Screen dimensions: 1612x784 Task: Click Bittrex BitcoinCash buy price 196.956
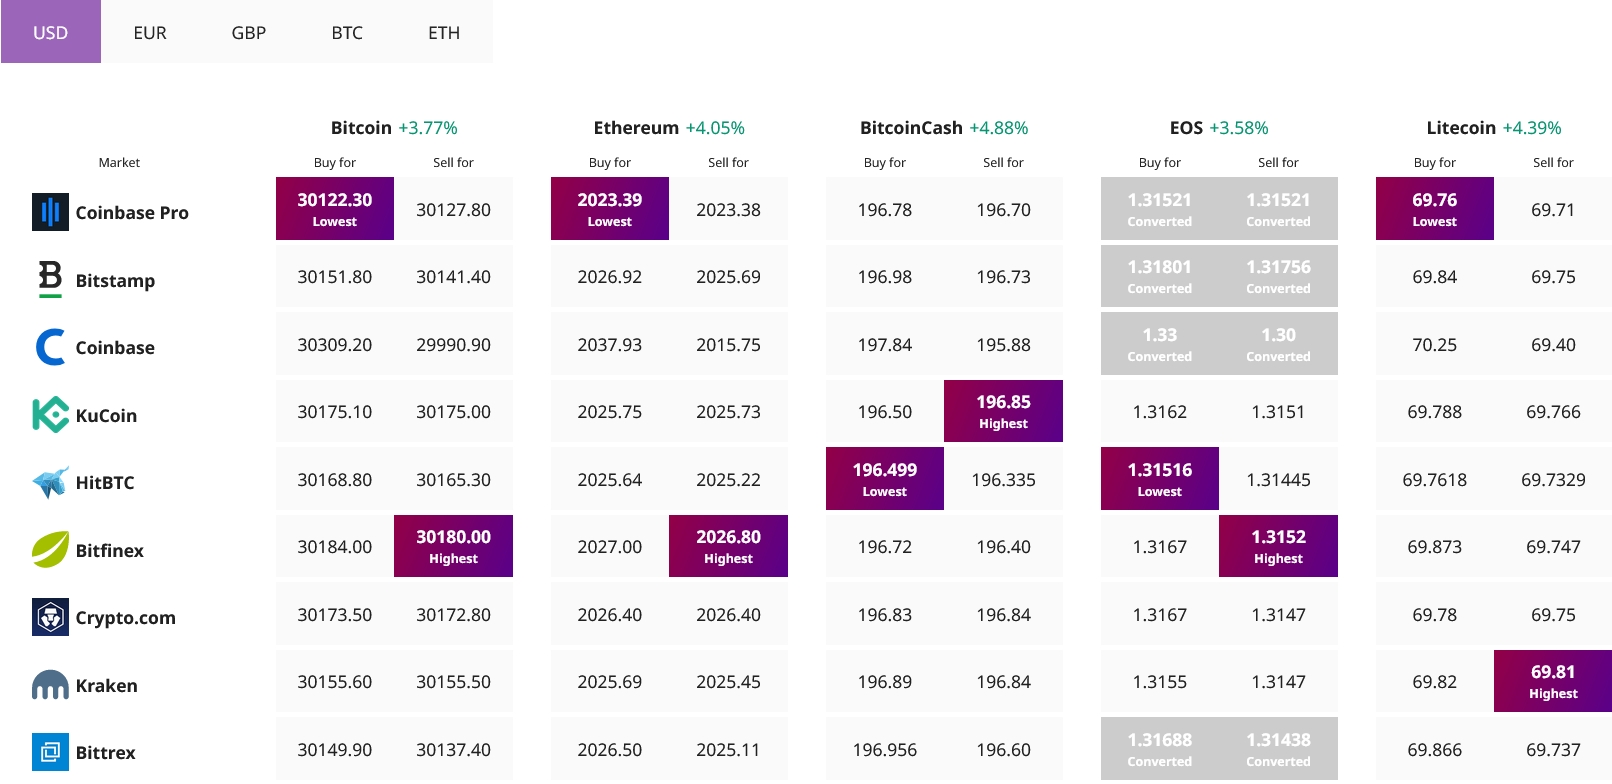click(885, 749)
